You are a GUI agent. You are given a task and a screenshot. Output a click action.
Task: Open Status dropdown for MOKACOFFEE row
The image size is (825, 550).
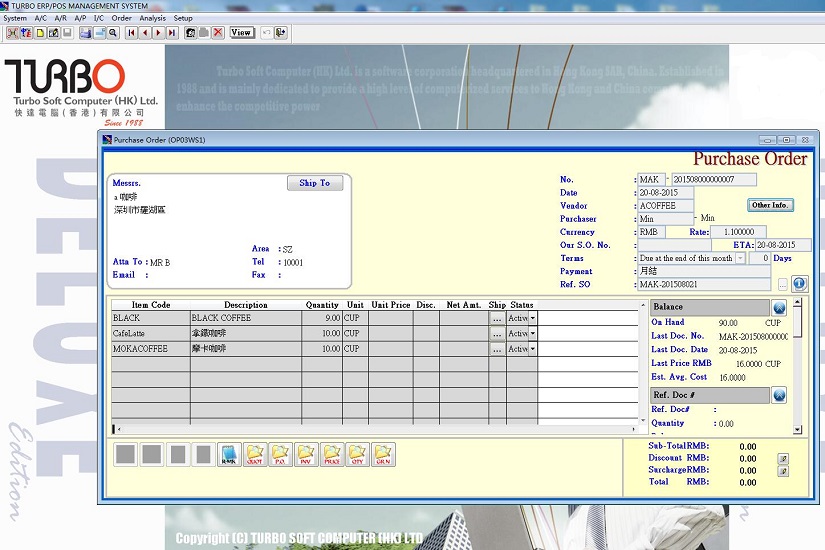[533, 349]
